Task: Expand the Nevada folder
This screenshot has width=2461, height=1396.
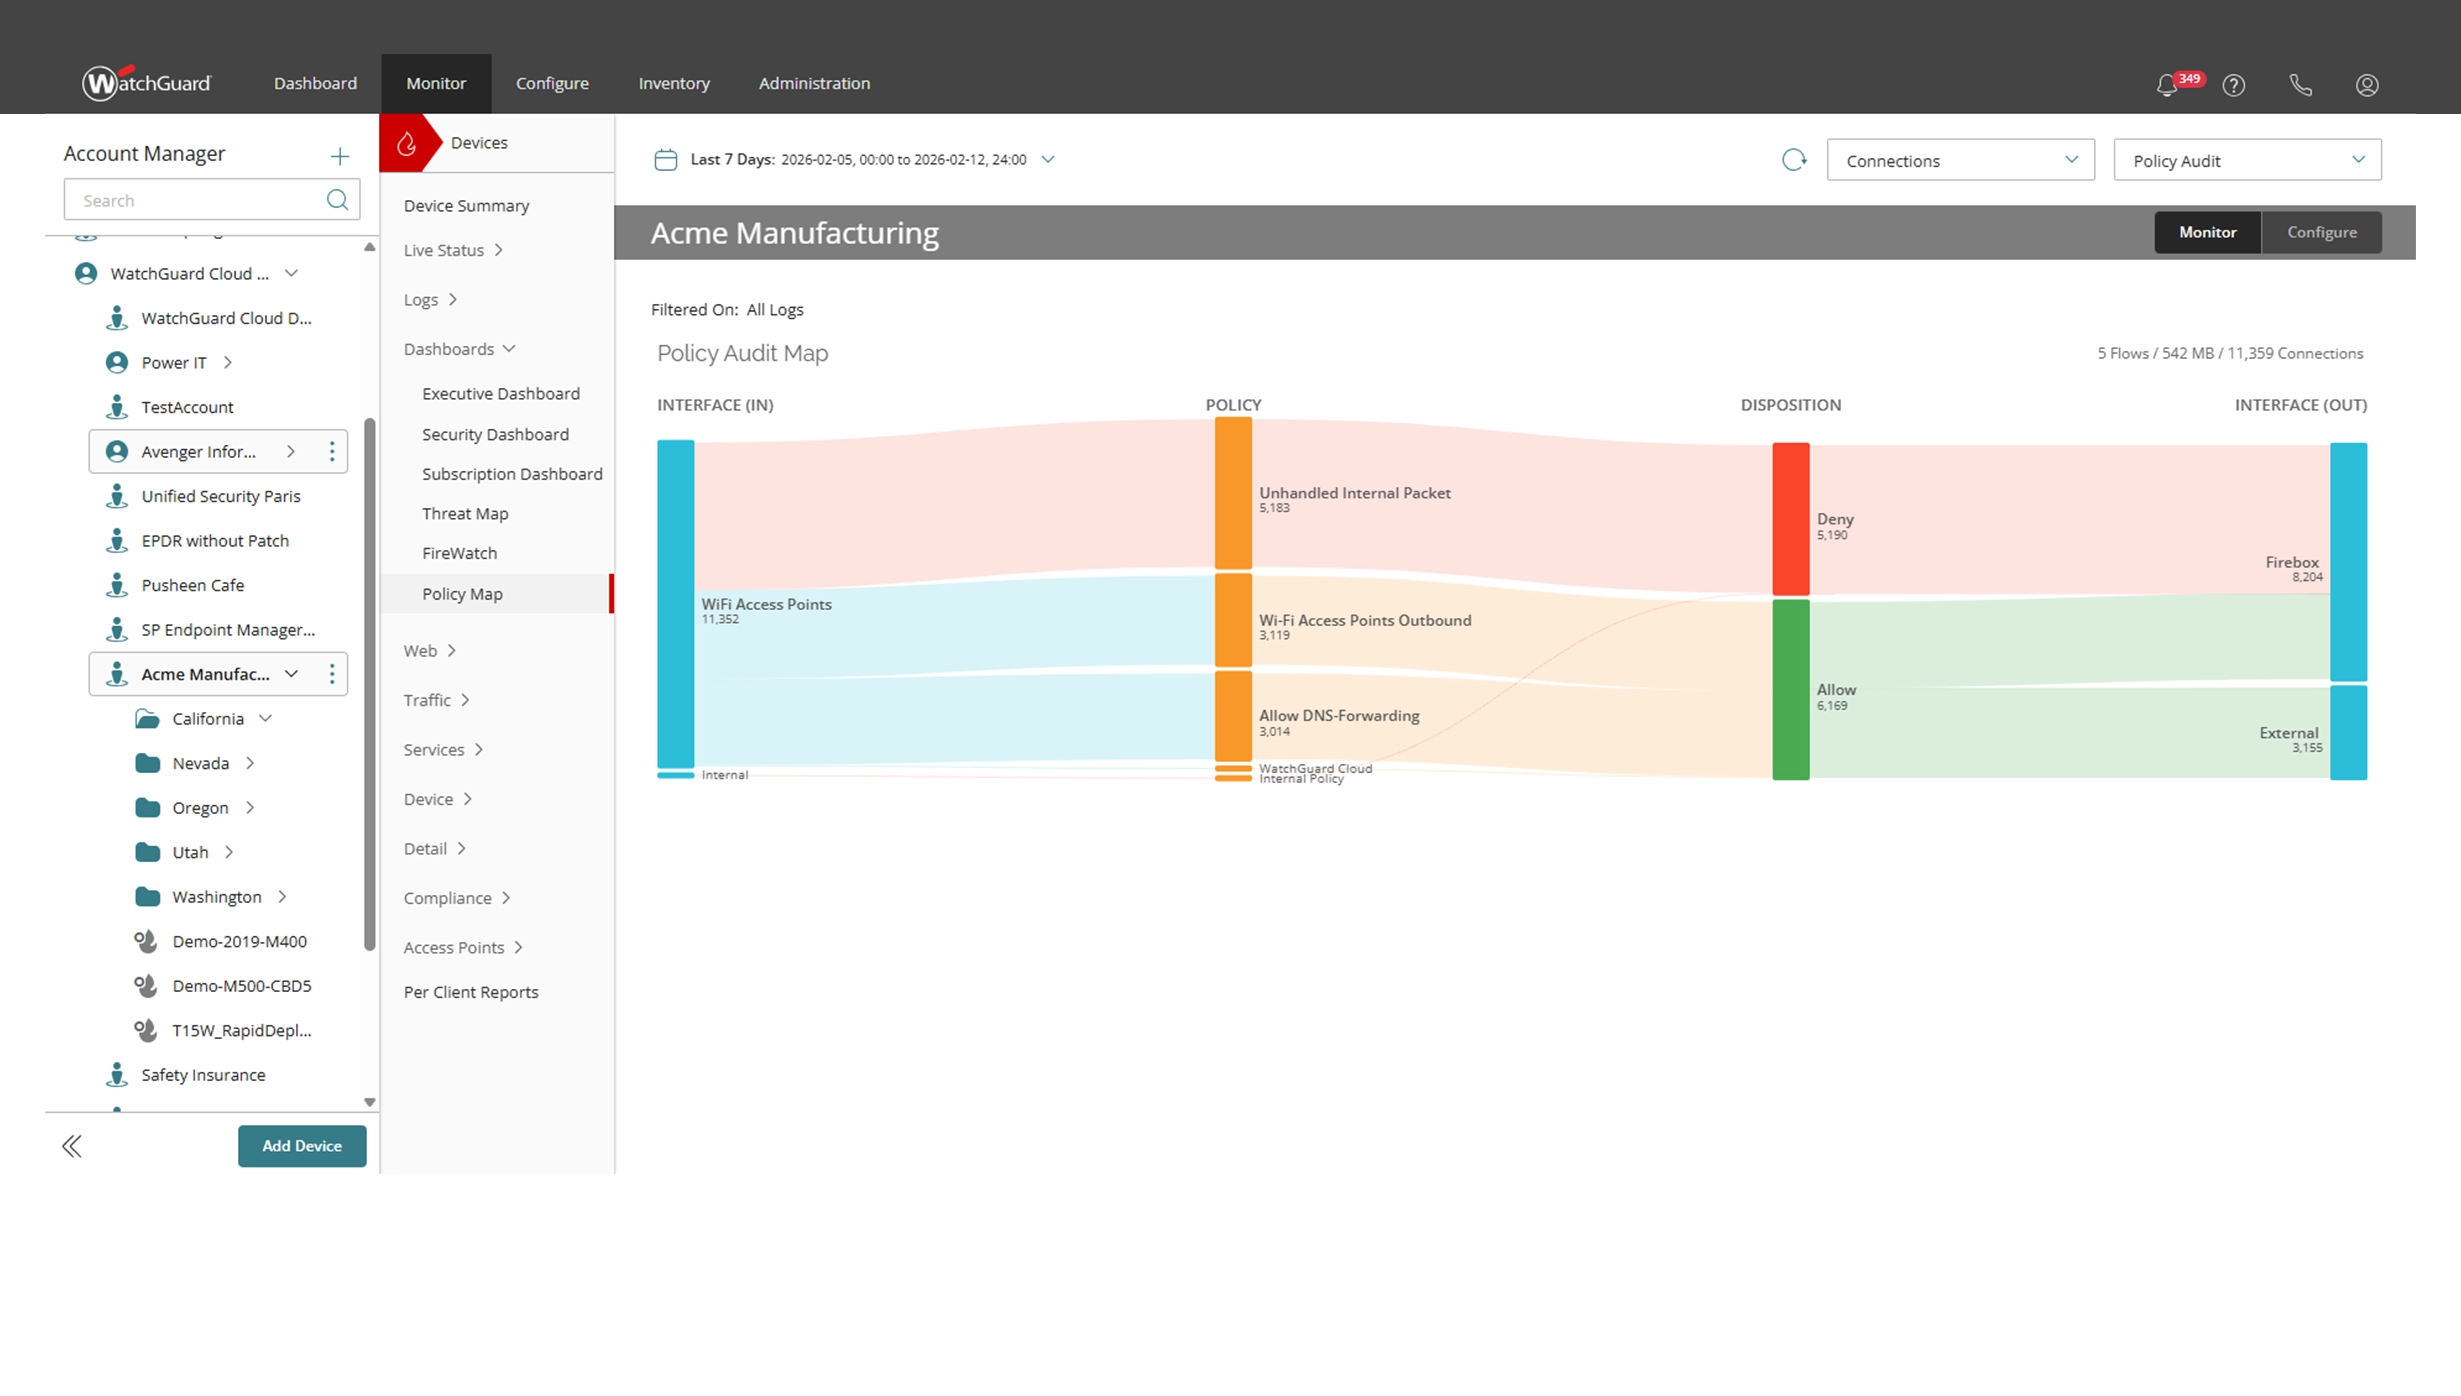Action: tap(250, 763)
